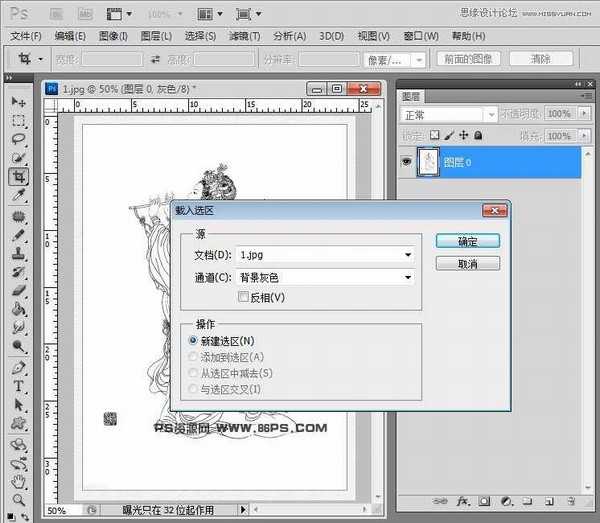This screenshot has height=523, width=600.
Task: Click the layer style fx icon
Action: tap(463, 499)
